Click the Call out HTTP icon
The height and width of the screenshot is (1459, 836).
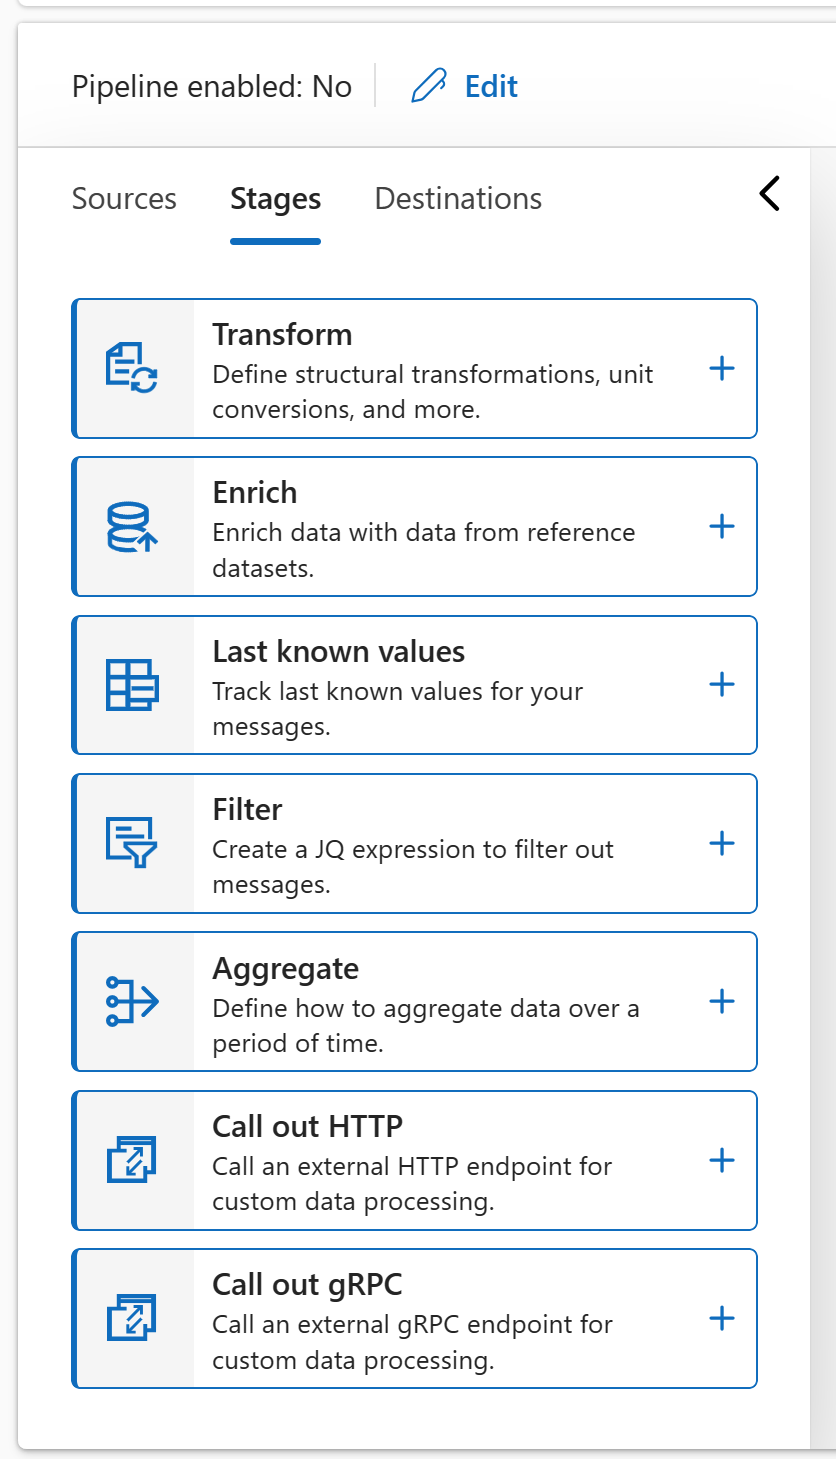pyautogui.click(x=132, y=1160)
